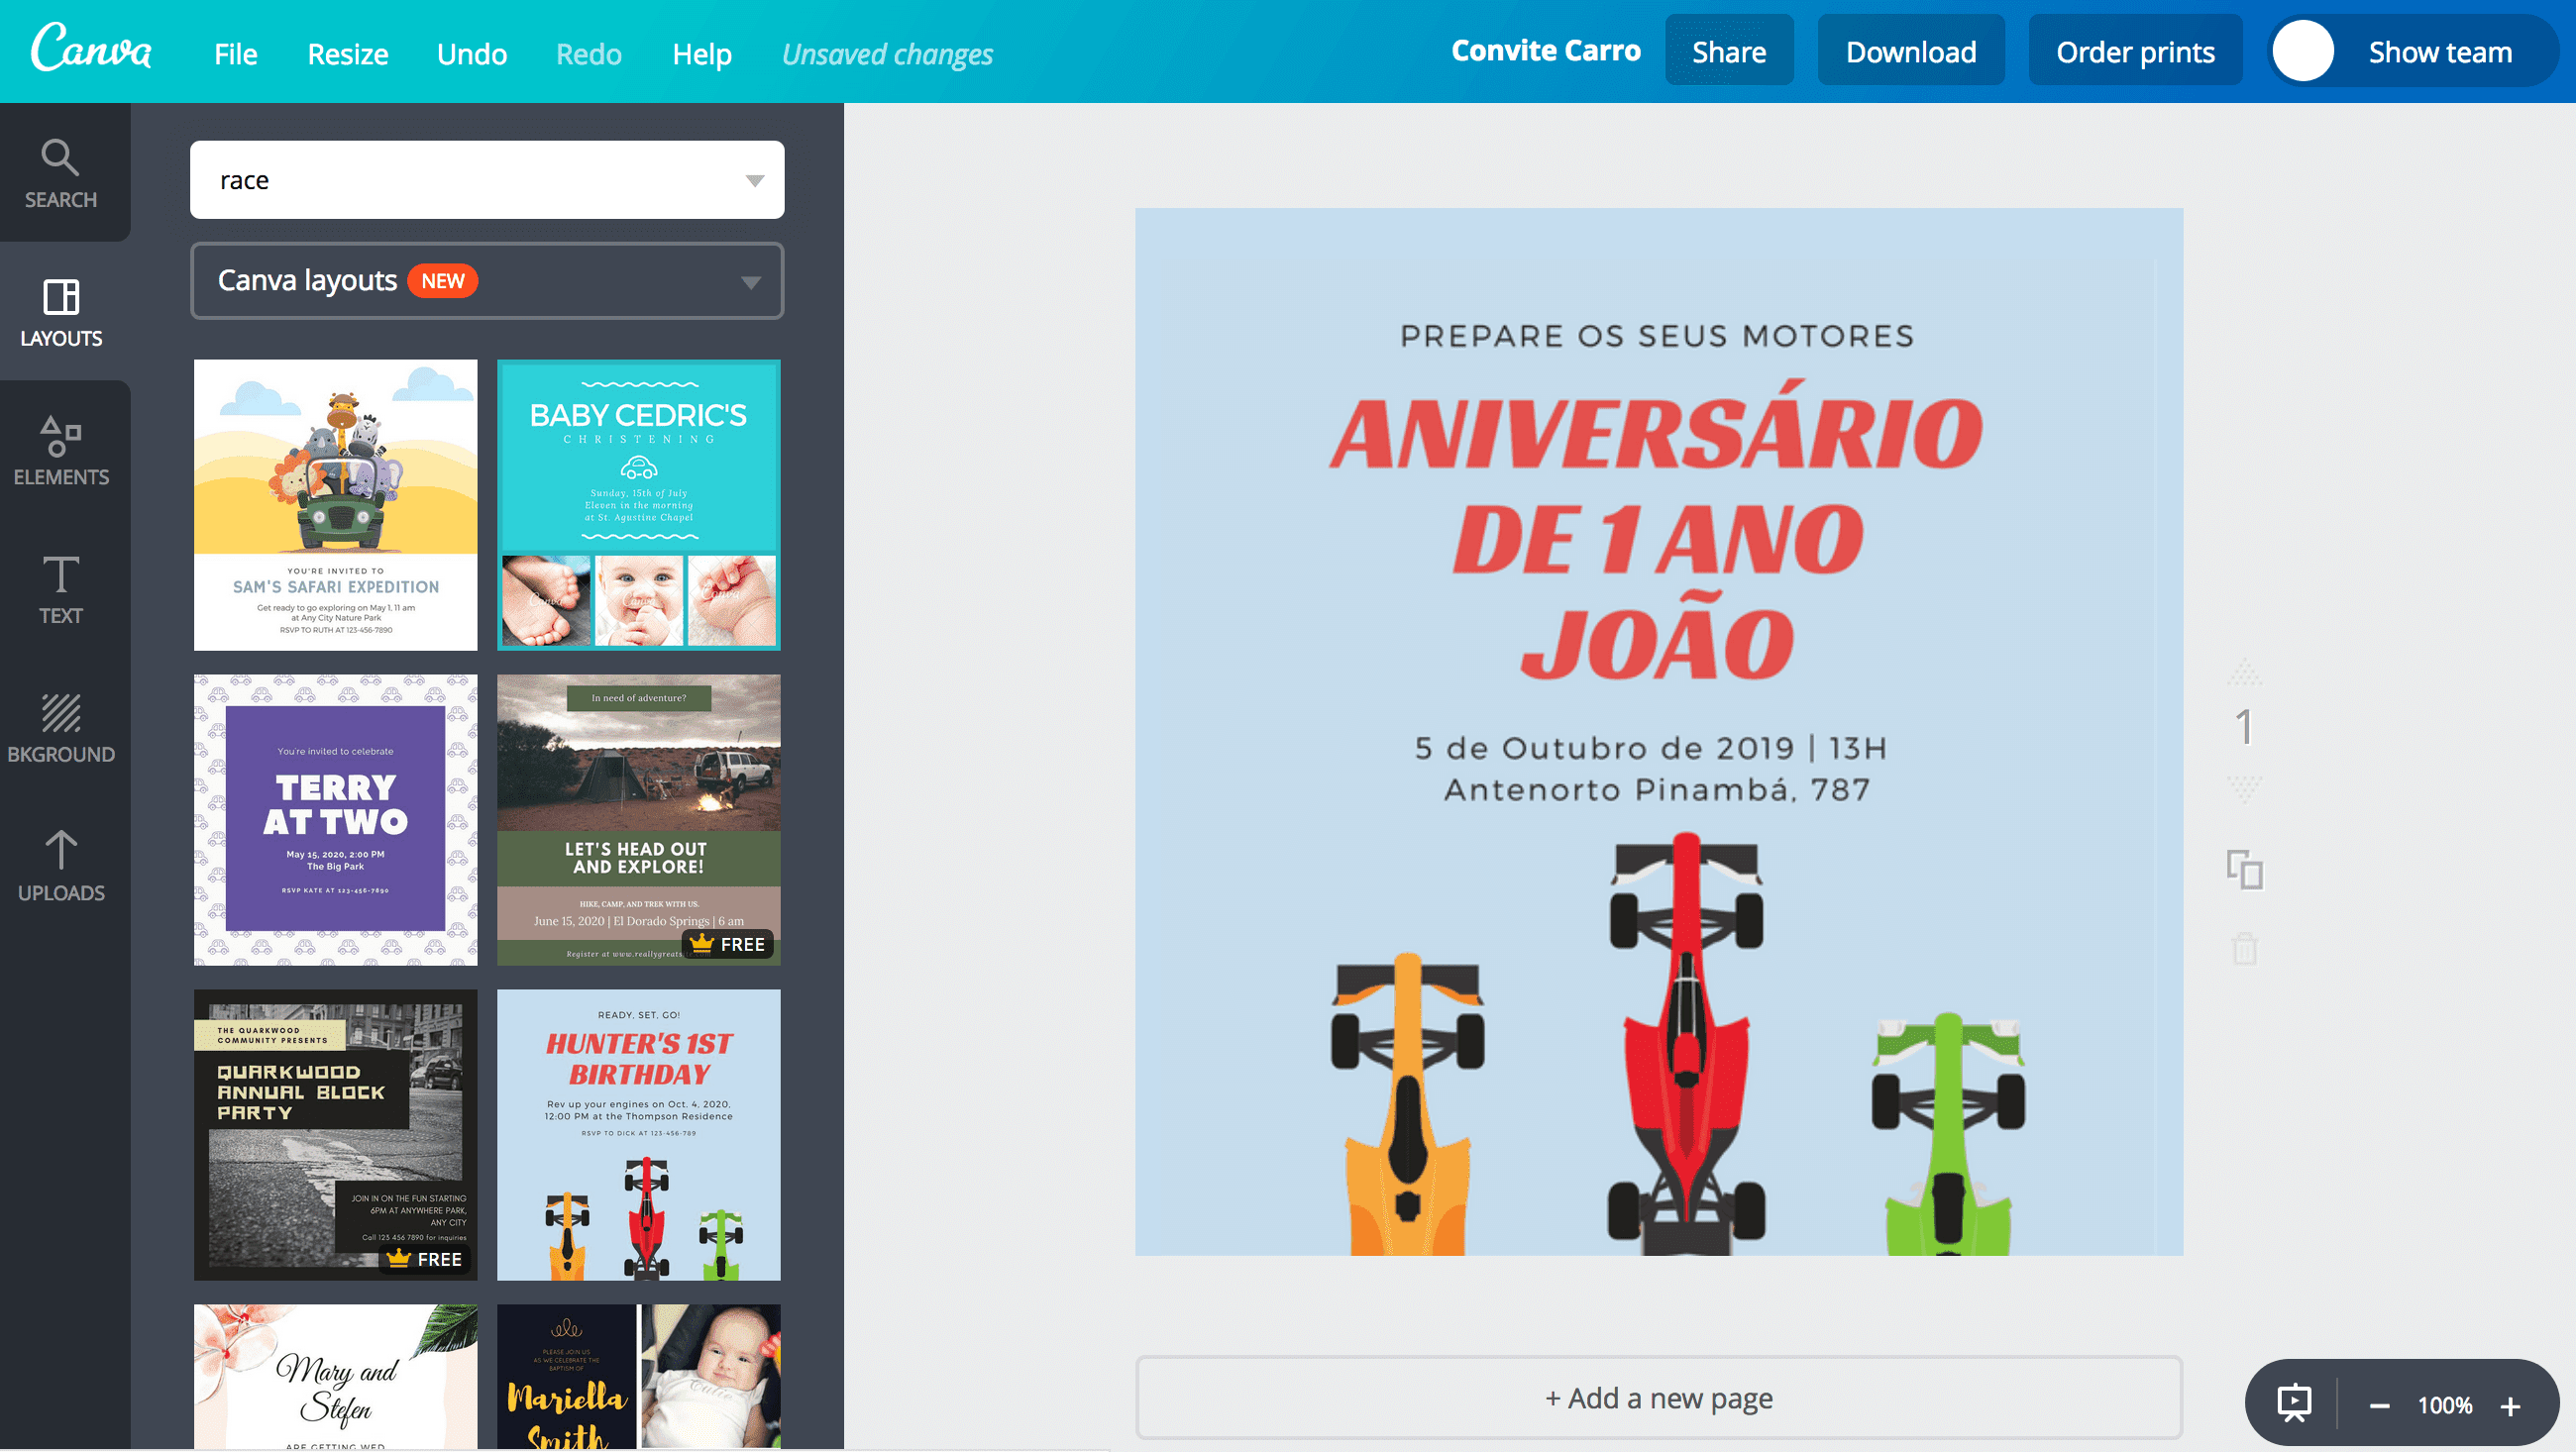The image size is (2576, 1452).
Task: Select Baby Cedric's Christening layout
Action: click(638, 505)
